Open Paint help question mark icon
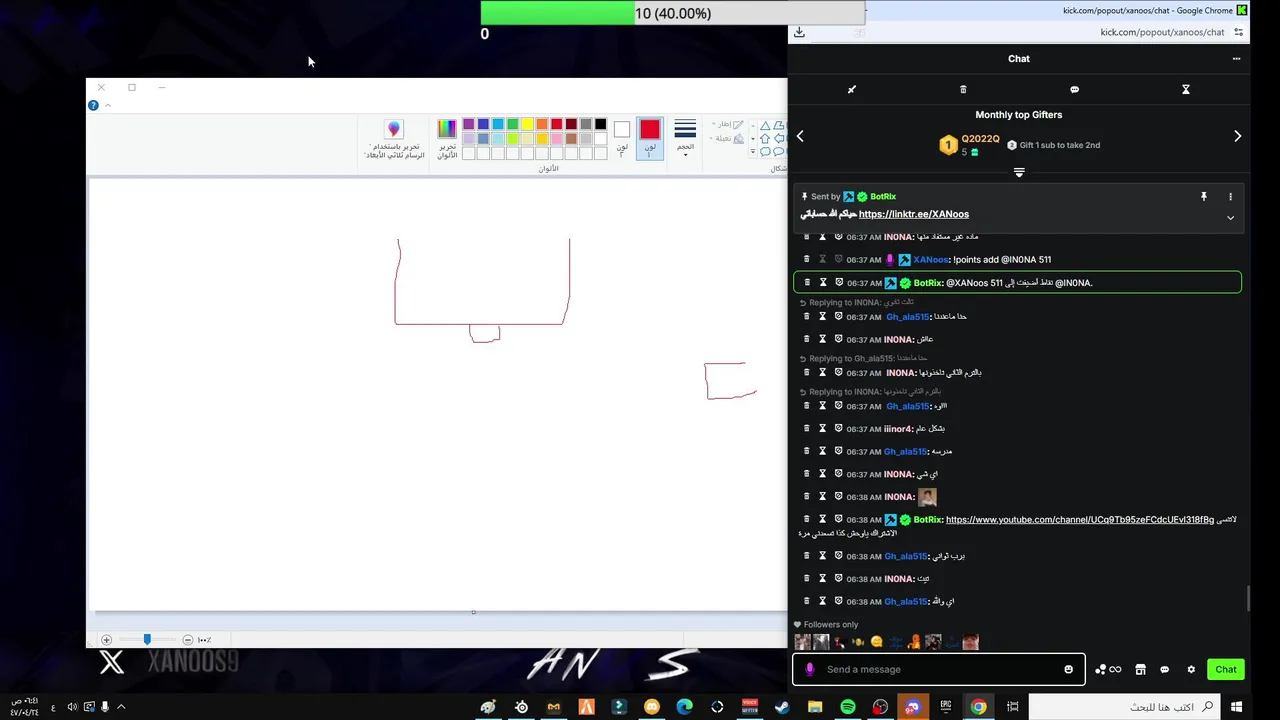This screenshot has width=1280, height=720. coord(93,105)
